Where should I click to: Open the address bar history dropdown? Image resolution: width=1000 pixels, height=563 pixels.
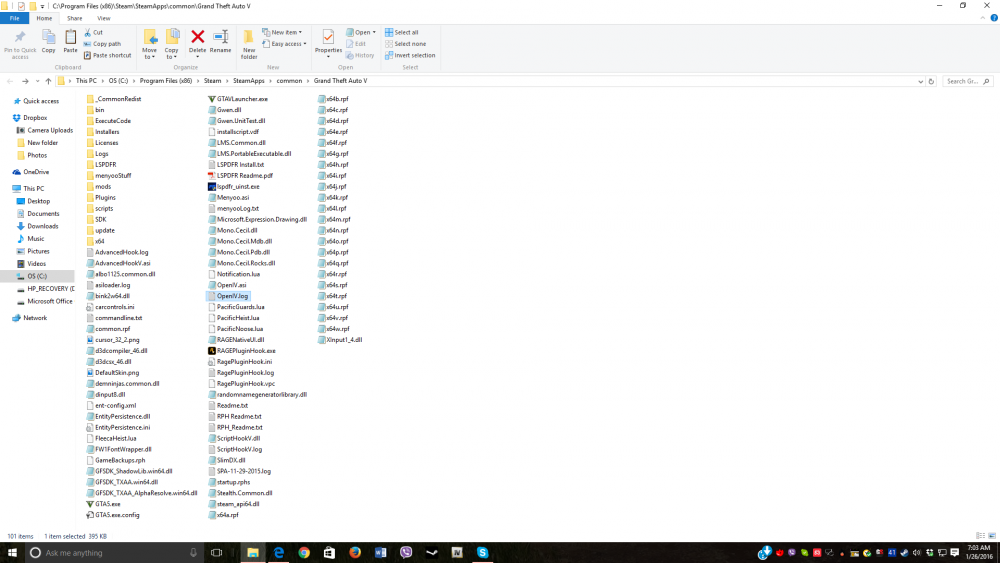pyautogui.click(x=920, y=82)
